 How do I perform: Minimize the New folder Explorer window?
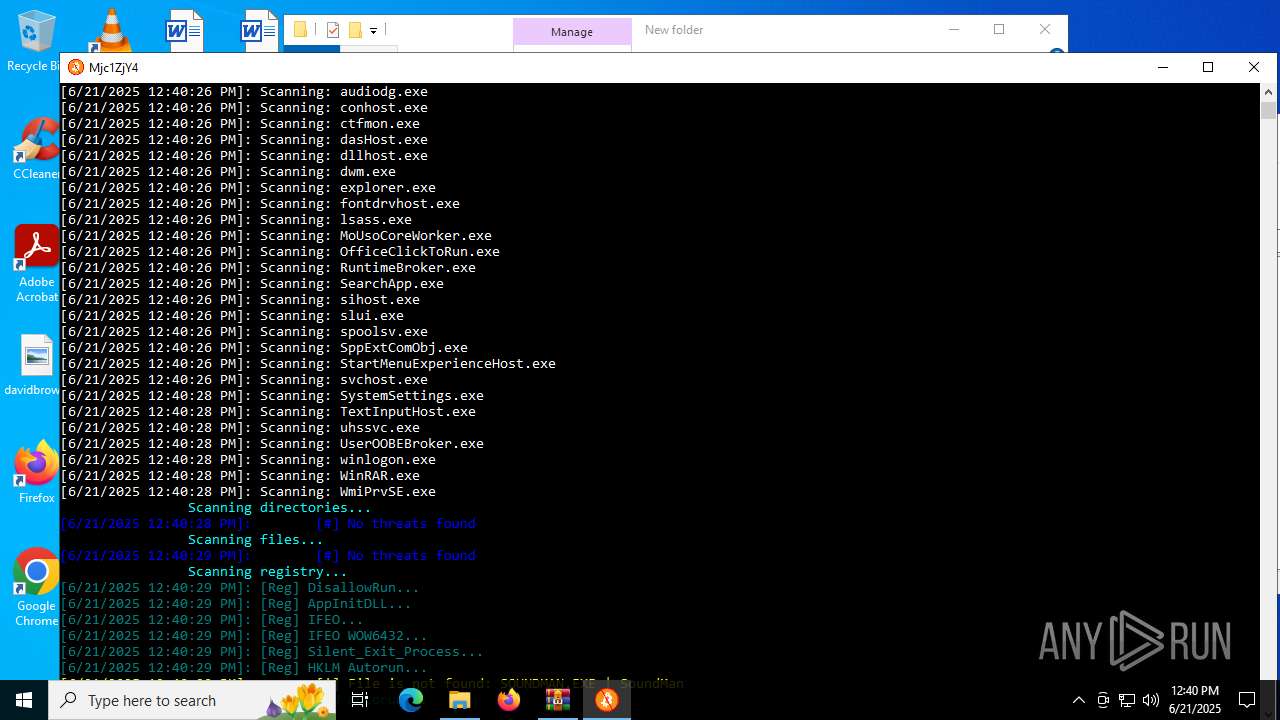[953, 29]
